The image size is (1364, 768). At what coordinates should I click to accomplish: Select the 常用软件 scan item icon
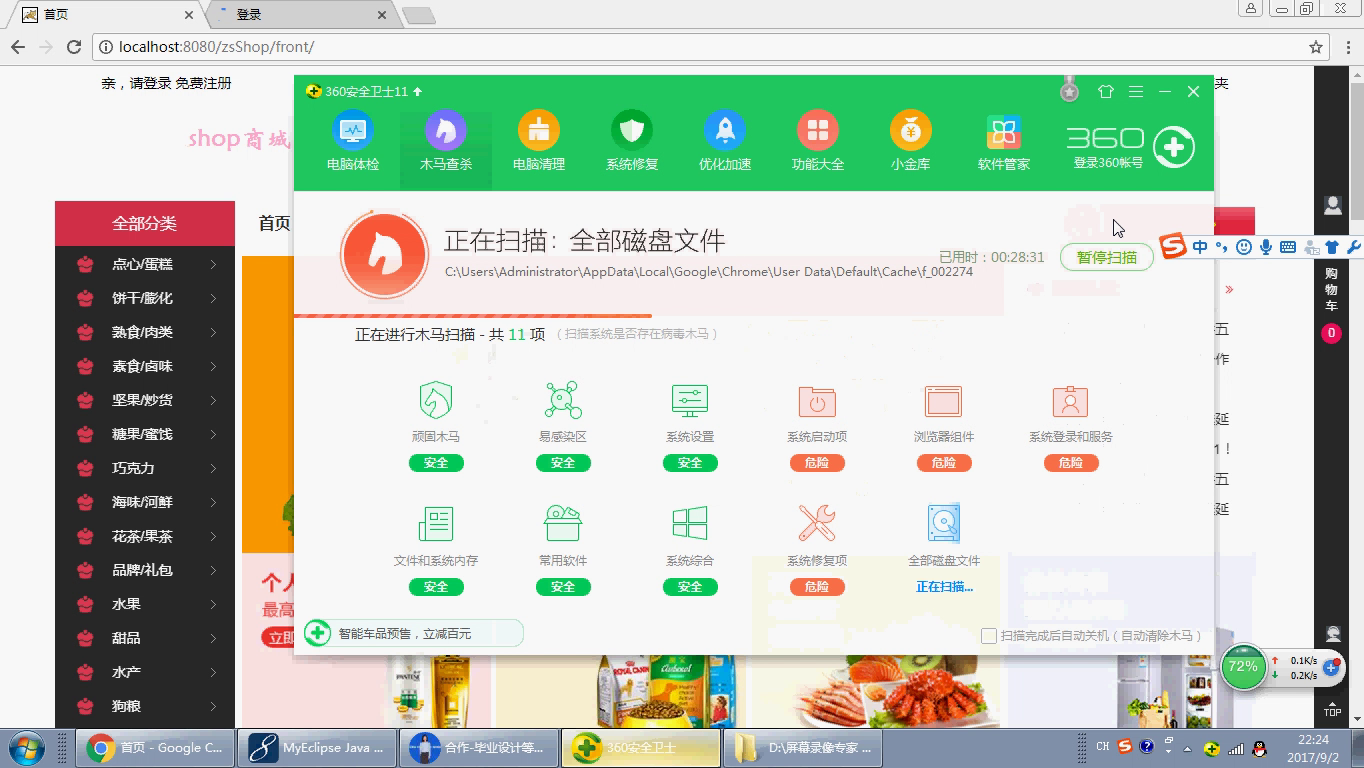pyautogui.click(x=563, y=524)
